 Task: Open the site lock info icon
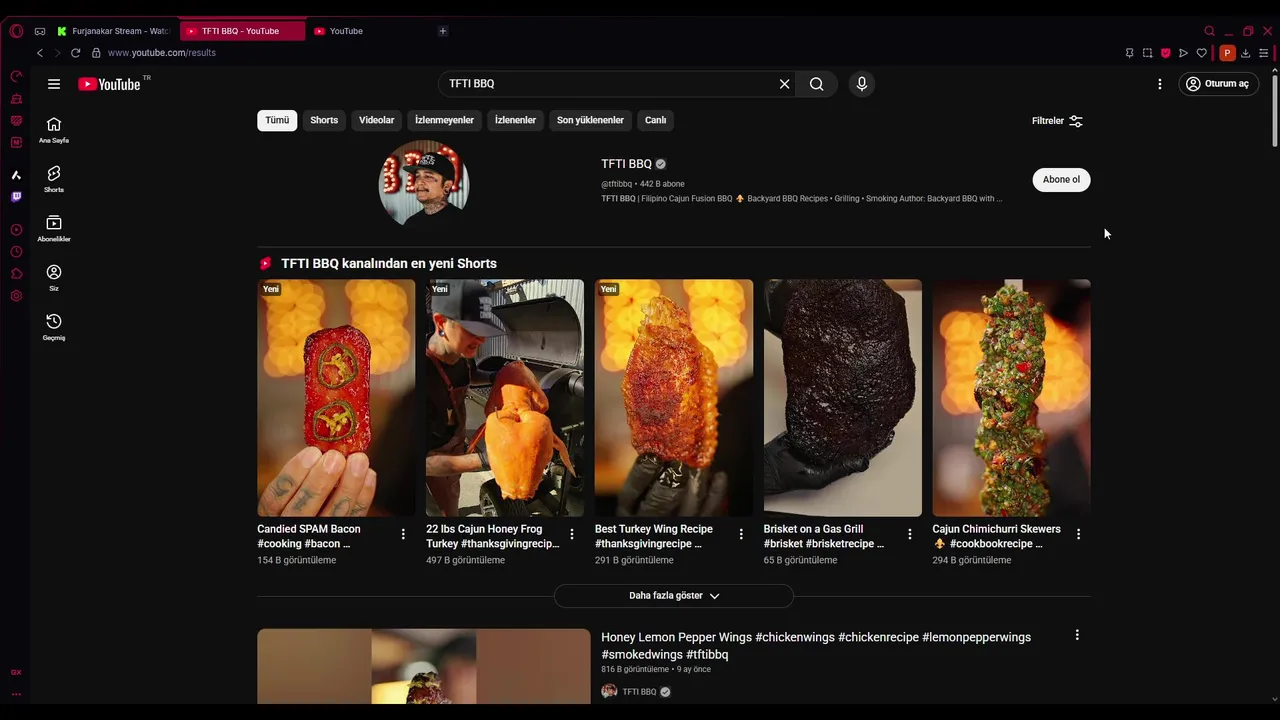click(96, 53)
